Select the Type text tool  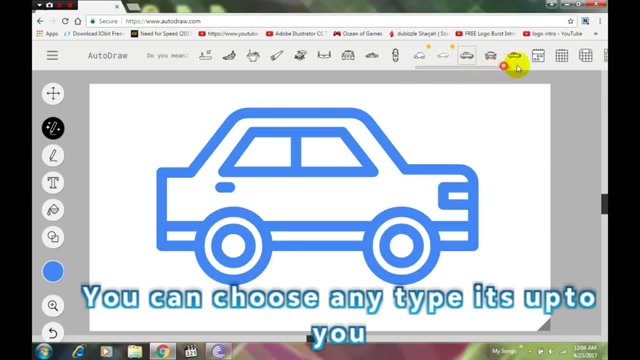tap(53, 183)
